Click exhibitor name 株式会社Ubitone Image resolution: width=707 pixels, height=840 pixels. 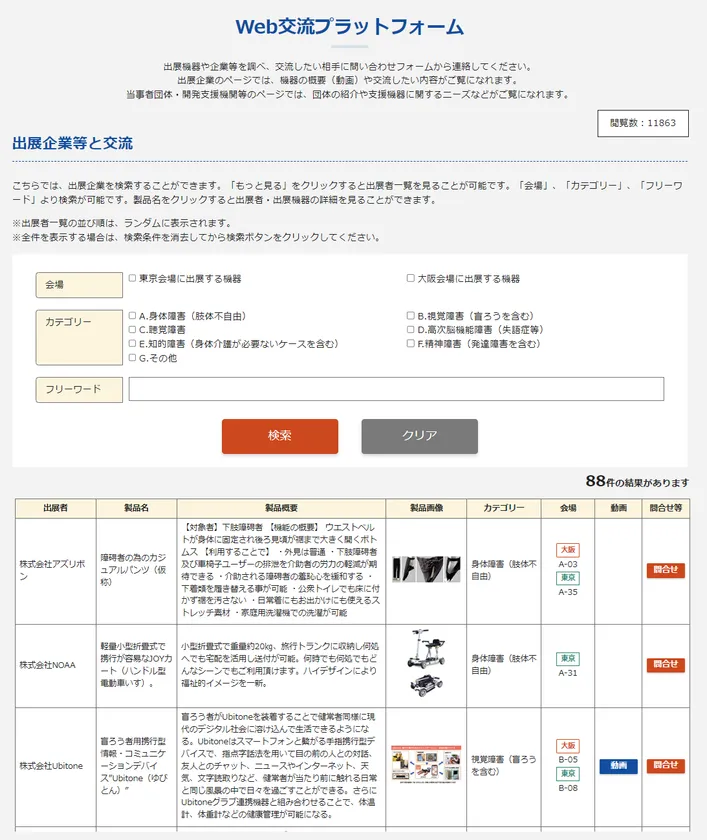click(x=51, y=766)
